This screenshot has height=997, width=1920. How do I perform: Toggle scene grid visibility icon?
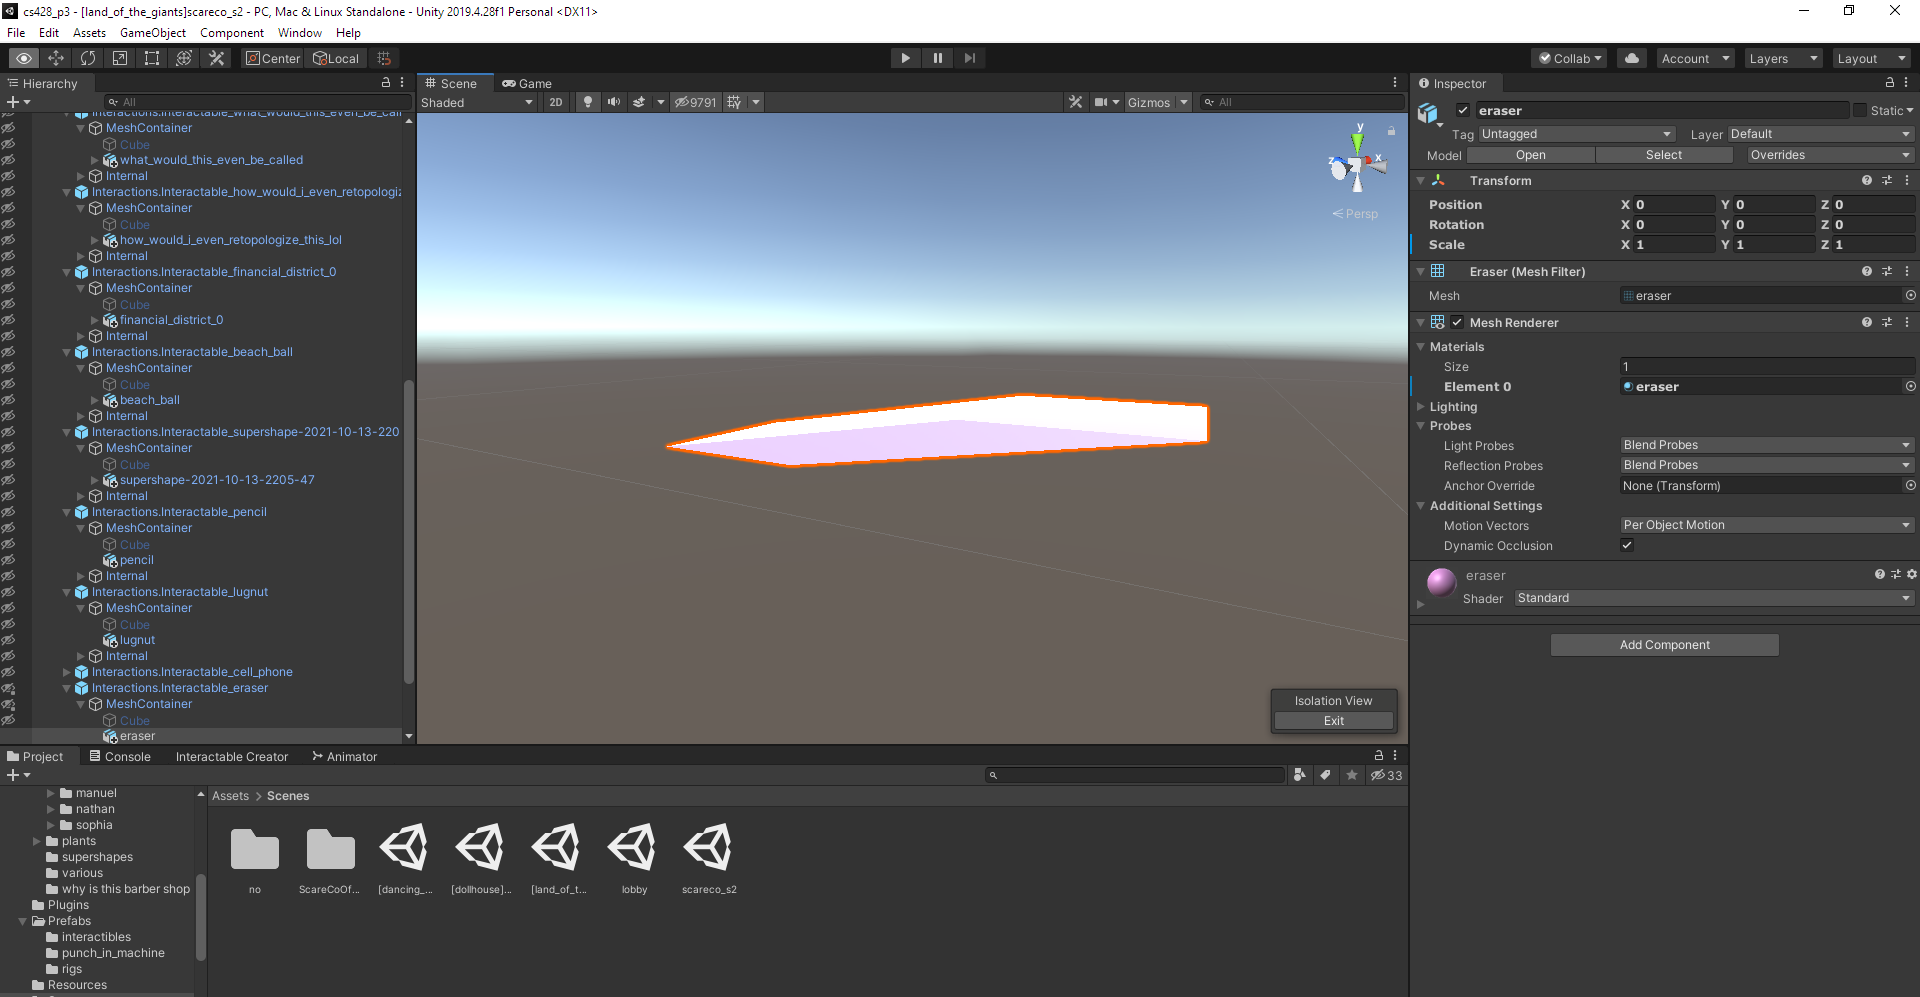[x=734, y=102]
